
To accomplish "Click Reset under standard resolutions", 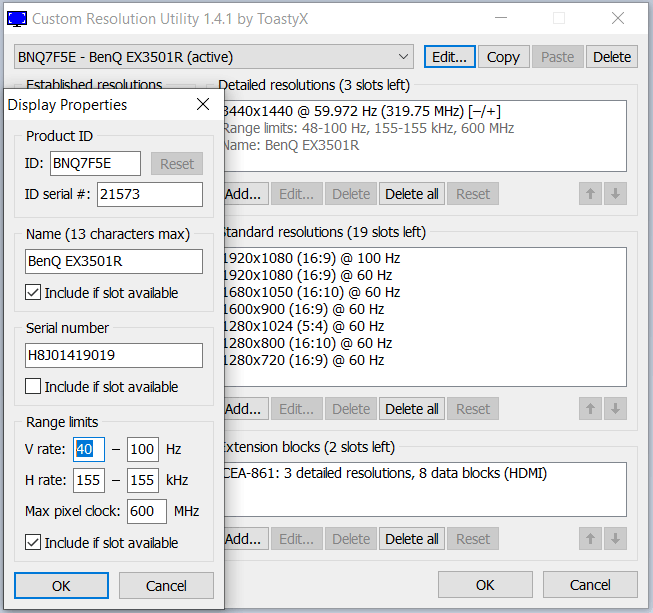I will point(473,409).
